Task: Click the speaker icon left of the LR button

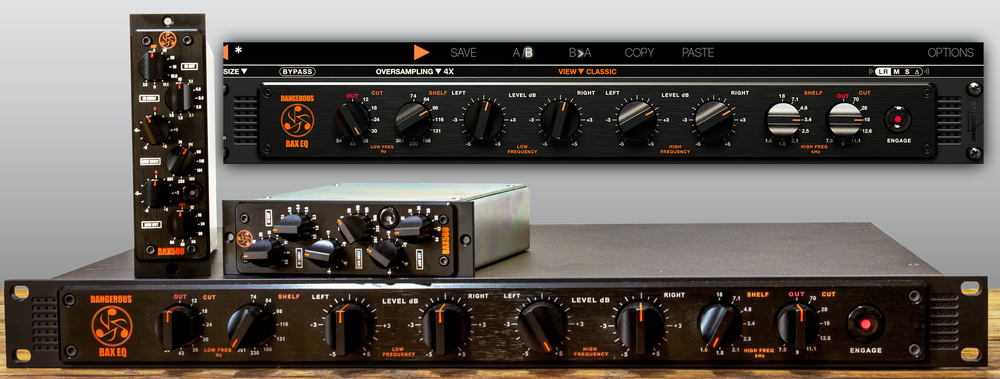Action: coord(871,71)
